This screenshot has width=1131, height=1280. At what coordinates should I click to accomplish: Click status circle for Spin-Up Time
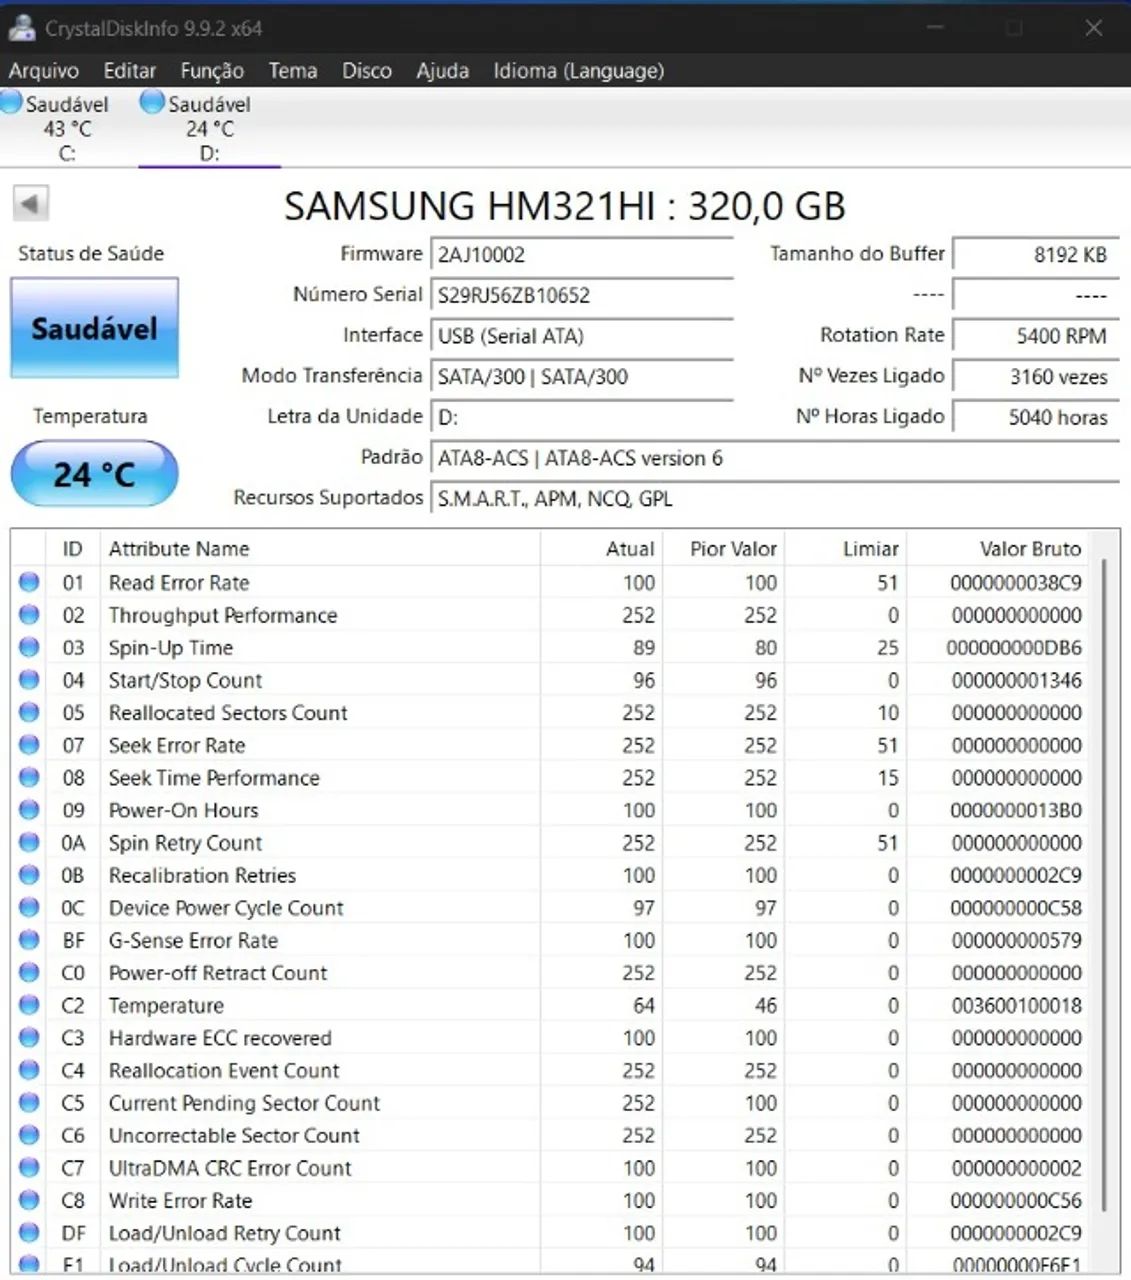[x=29, y=647]
